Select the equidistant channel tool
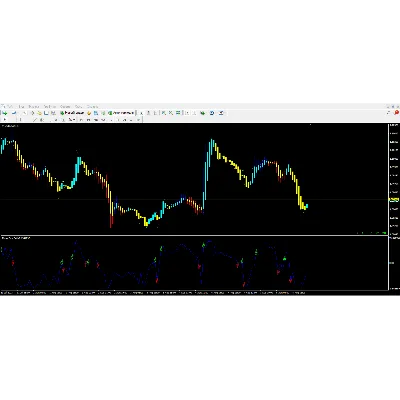 click(x=42, y=119)
